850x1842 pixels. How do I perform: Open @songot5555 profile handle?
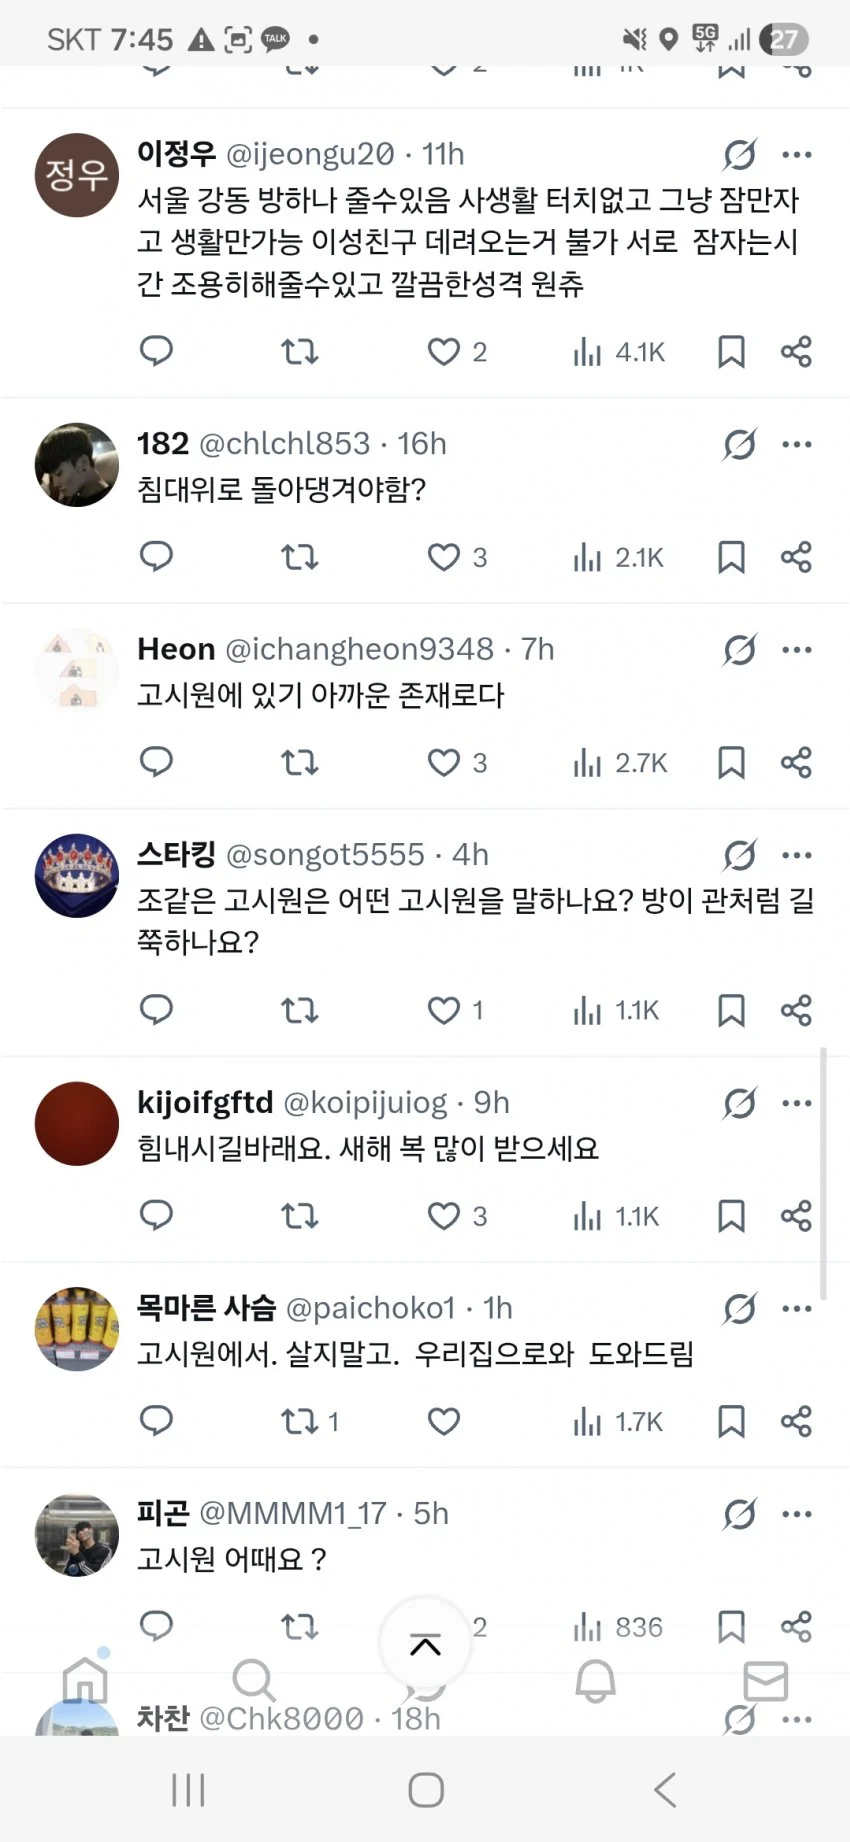(326, 855)
